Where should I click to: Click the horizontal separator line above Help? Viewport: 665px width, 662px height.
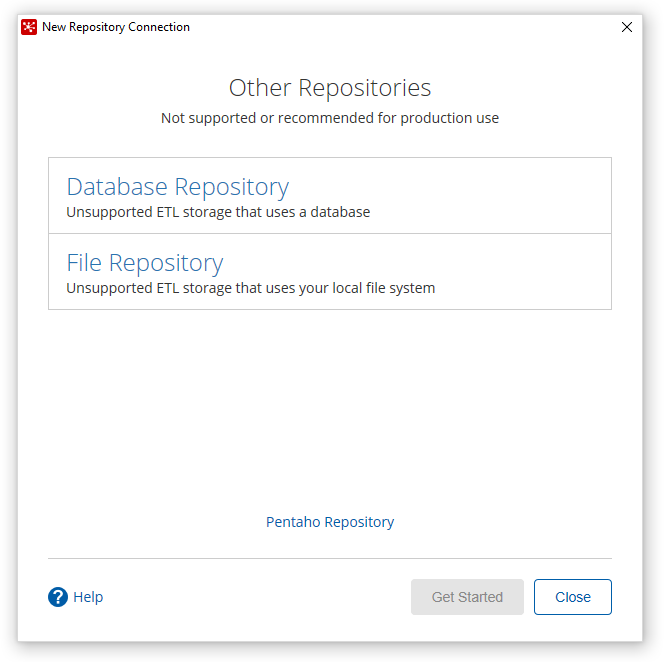coord(330,558)
